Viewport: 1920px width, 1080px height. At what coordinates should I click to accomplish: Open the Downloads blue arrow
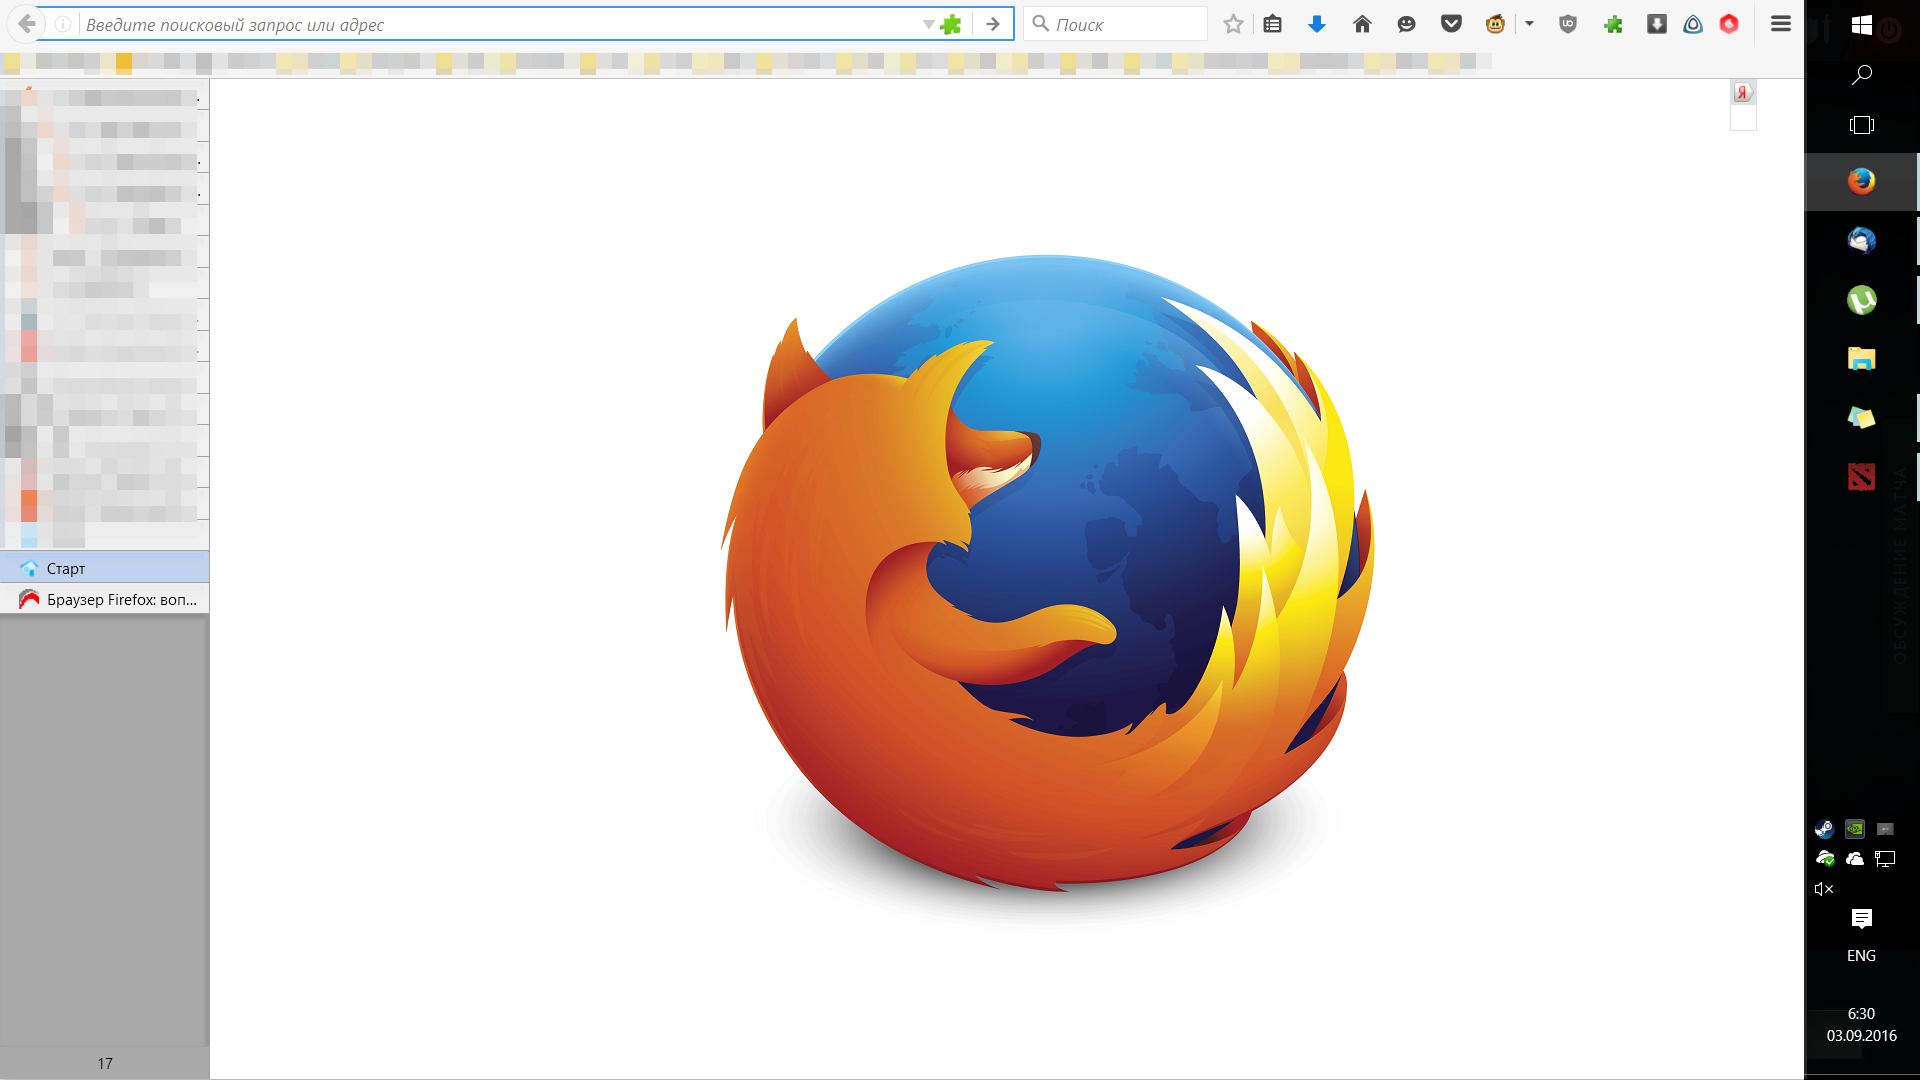(x=1317, y=24)
